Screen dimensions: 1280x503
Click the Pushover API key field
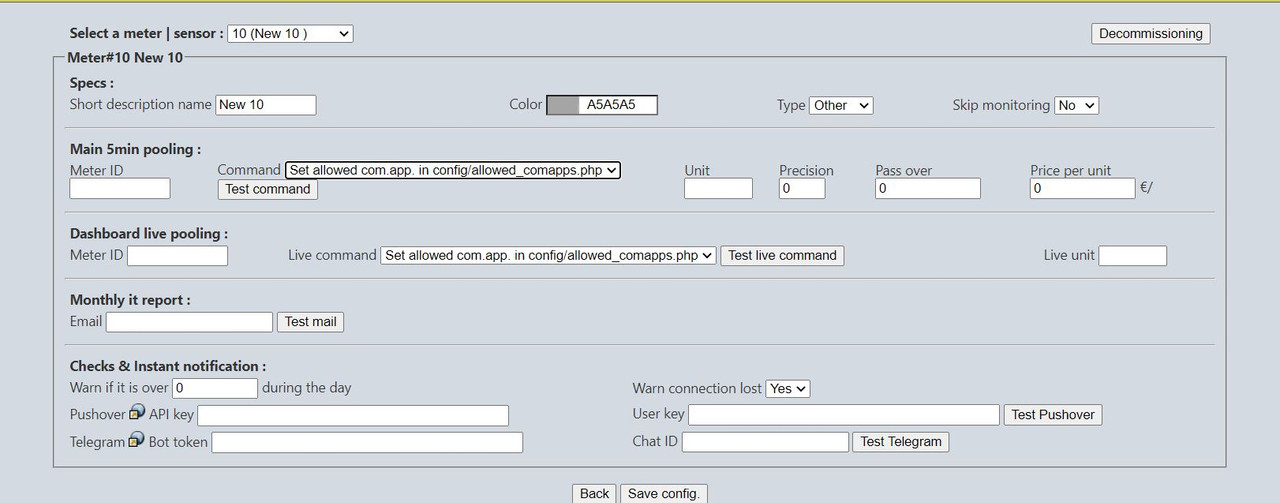[x=353, y=415]
